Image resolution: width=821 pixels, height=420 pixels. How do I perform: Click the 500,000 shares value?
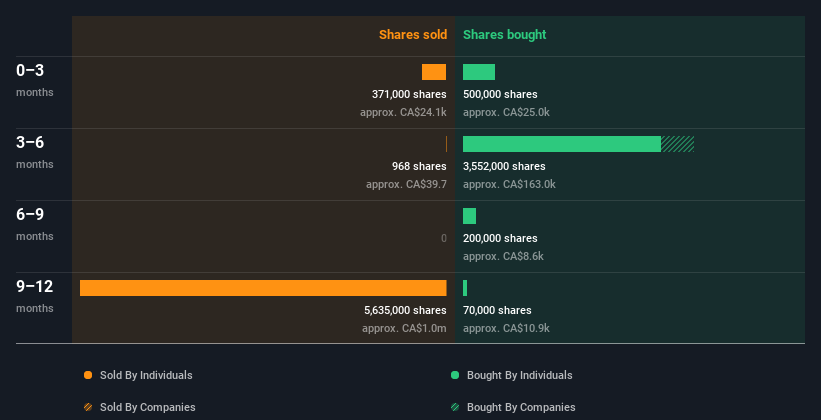point(500,94)
